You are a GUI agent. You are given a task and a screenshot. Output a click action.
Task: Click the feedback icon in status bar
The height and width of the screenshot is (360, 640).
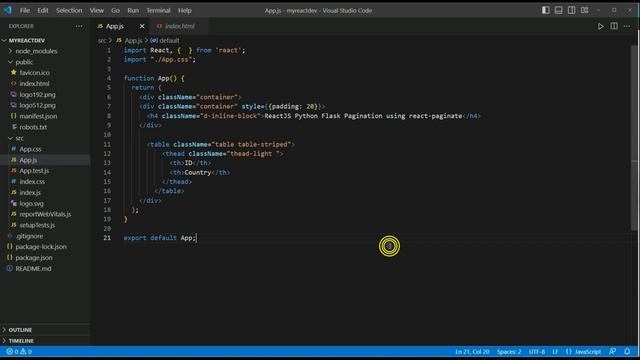tap(613, 351)
